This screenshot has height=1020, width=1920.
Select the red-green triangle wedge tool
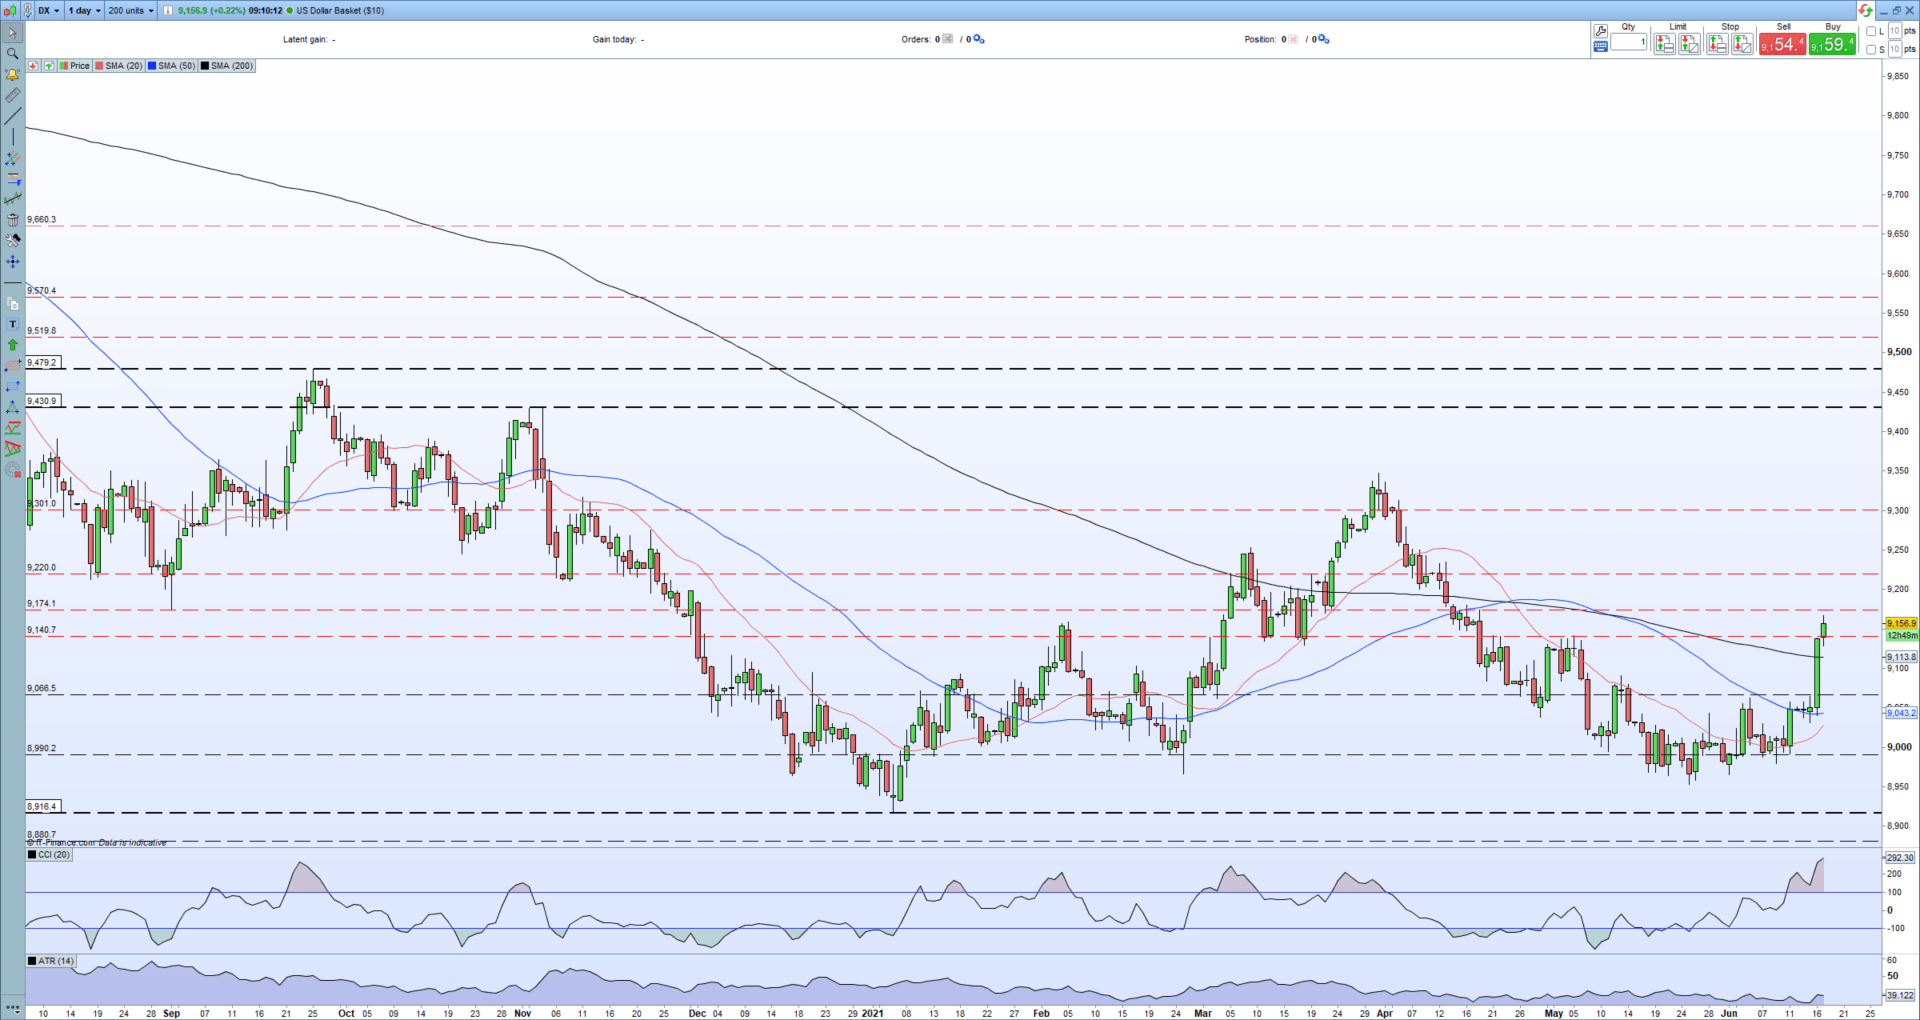(12, 448)
